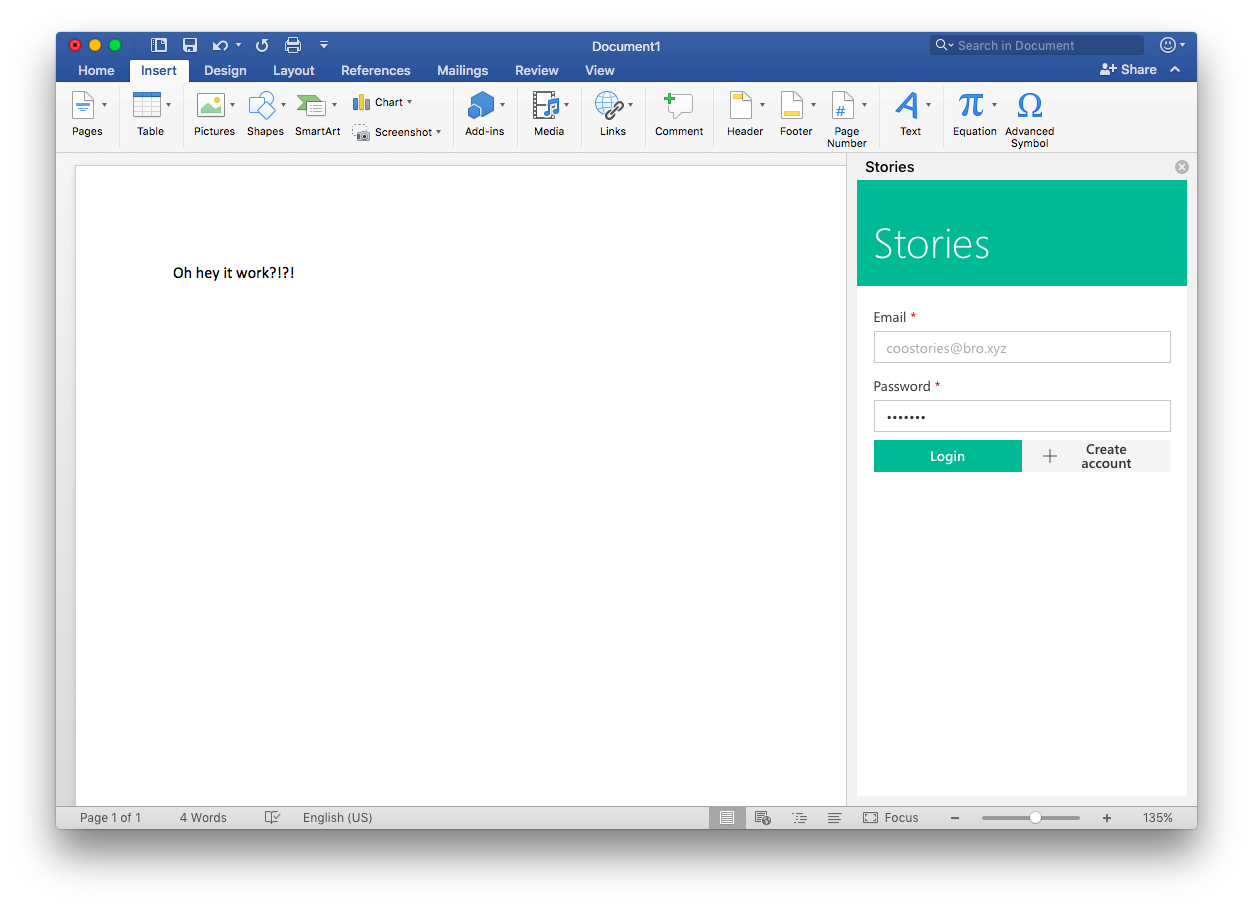Click the zoom slider handle
Screen dimensions: 1253x909
pos(1035,817)
